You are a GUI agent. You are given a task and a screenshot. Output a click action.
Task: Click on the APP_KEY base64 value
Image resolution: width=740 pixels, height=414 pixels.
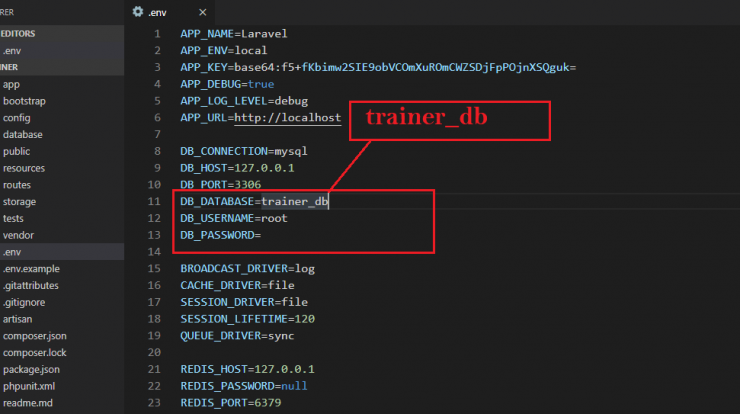click(x=405, y=68)
